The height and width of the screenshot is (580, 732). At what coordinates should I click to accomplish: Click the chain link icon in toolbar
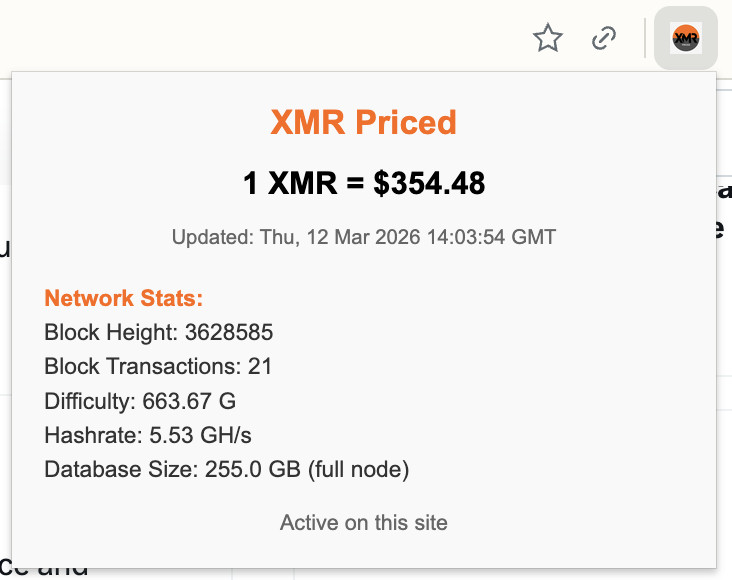click(x=603, y=39)
